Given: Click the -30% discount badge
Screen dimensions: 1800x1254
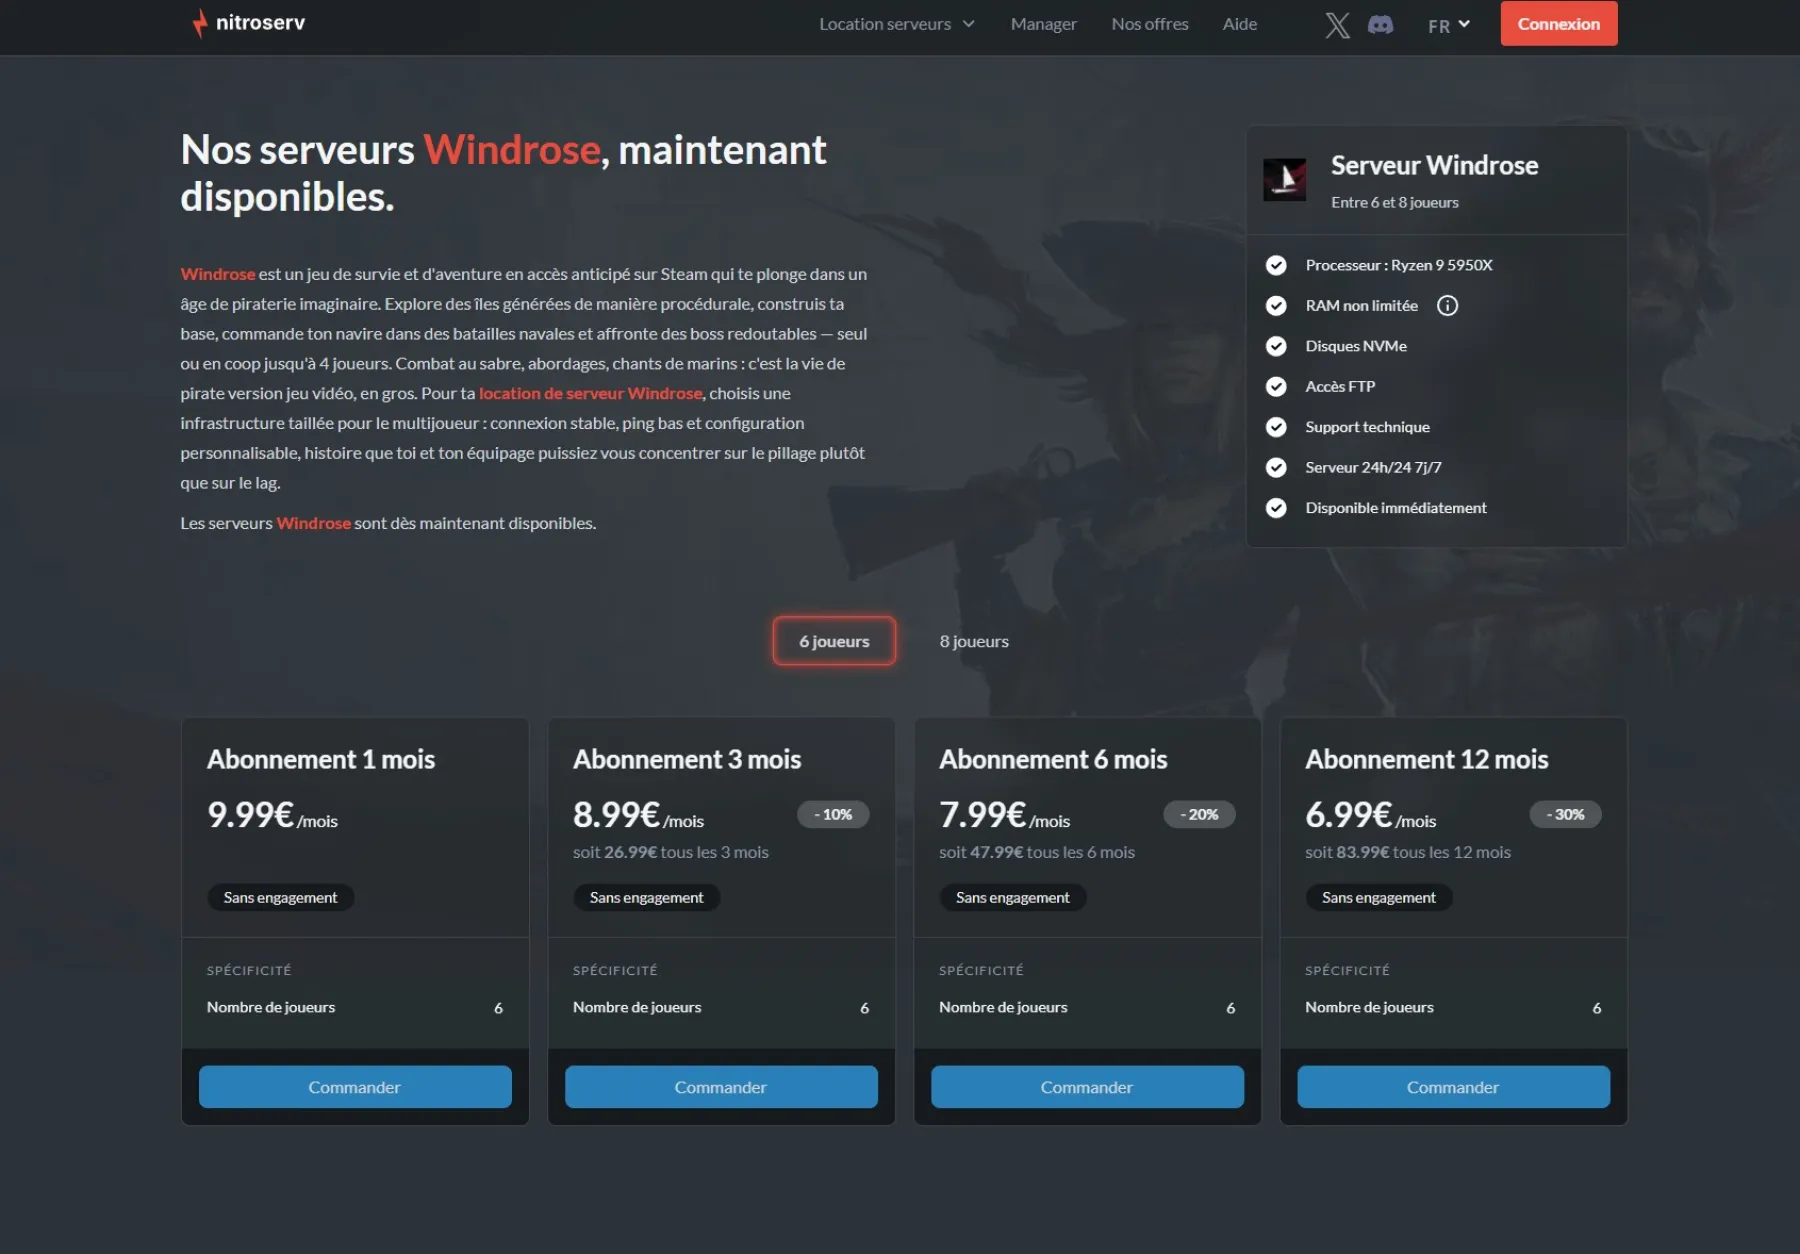Looking at the screenshot, I should 1565,815.
